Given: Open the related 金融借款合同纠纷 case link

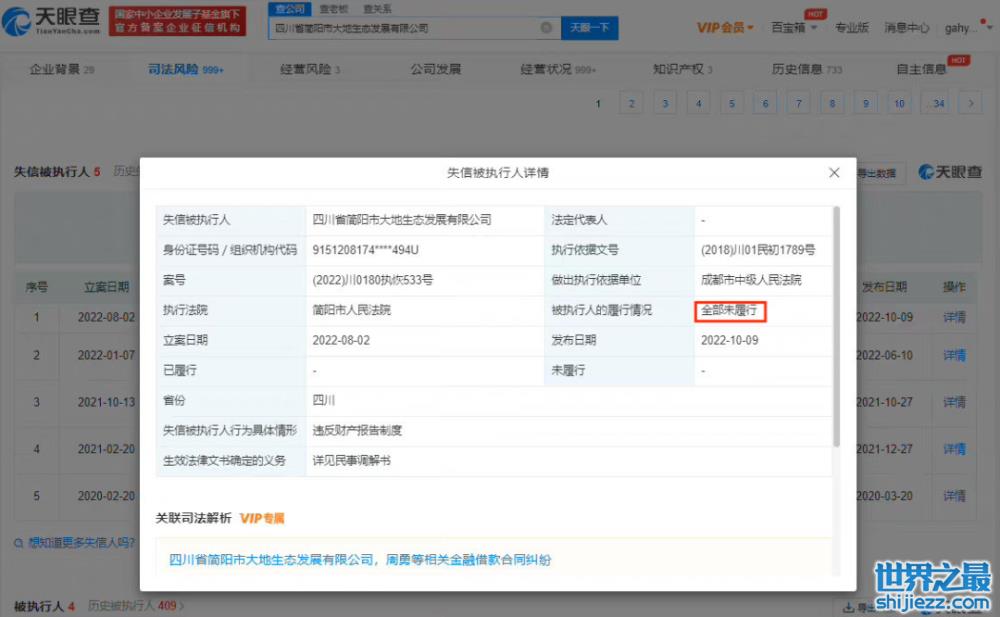Looking at the screenshot, I should [360, 559].
